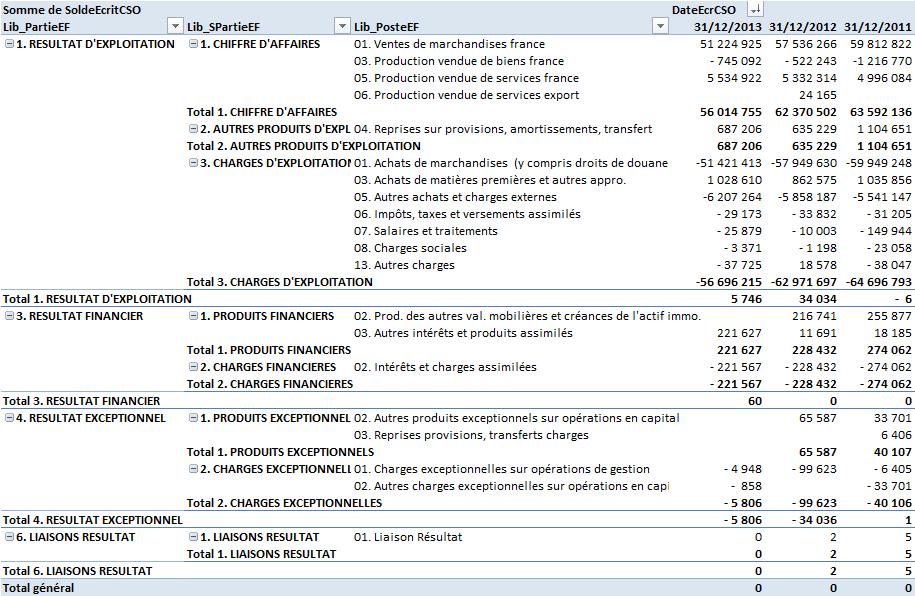
Task: Select the value 51 224 925
Action: tap(731, 44)
